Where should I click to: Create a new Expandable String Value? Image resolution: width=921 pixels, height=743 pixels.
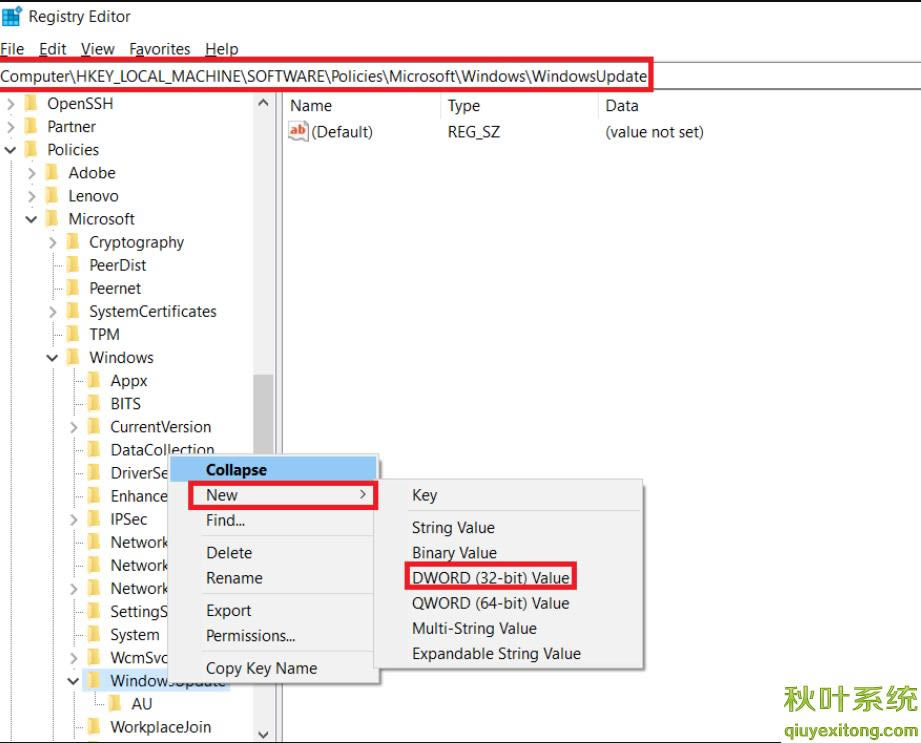point(509,654)
